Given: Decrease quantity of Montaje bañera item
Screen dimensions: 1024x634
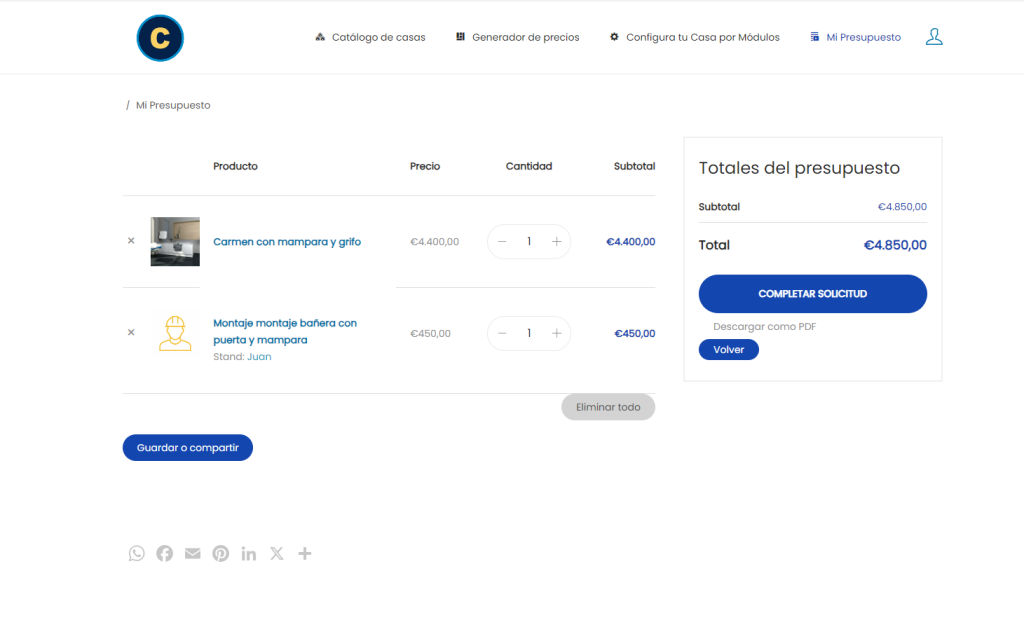Looking at the screenshot, I should (502, 333).
